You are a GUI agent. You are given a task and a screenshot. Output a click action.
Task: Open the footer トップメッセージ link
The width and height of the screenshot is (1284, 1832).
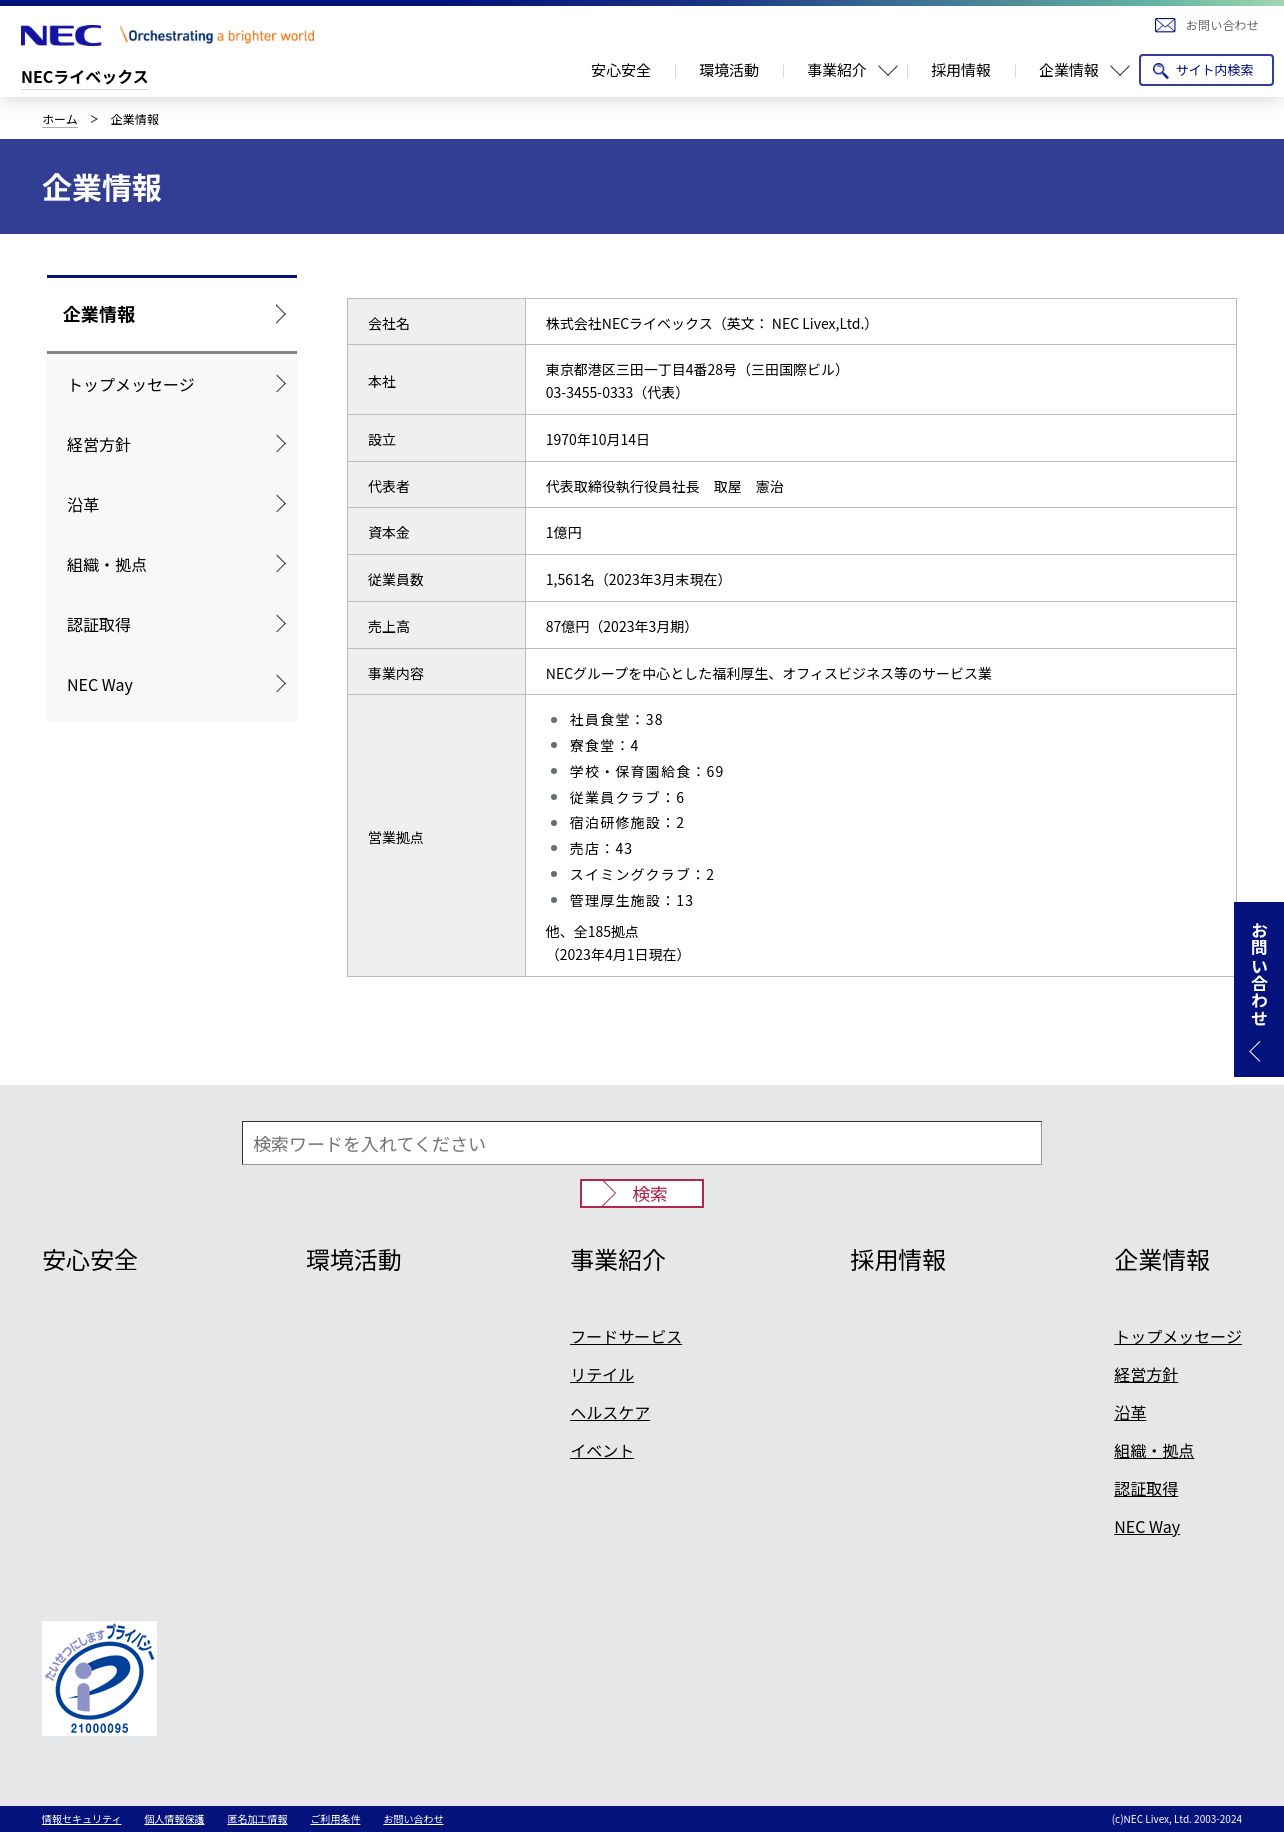(1178, 1337)
